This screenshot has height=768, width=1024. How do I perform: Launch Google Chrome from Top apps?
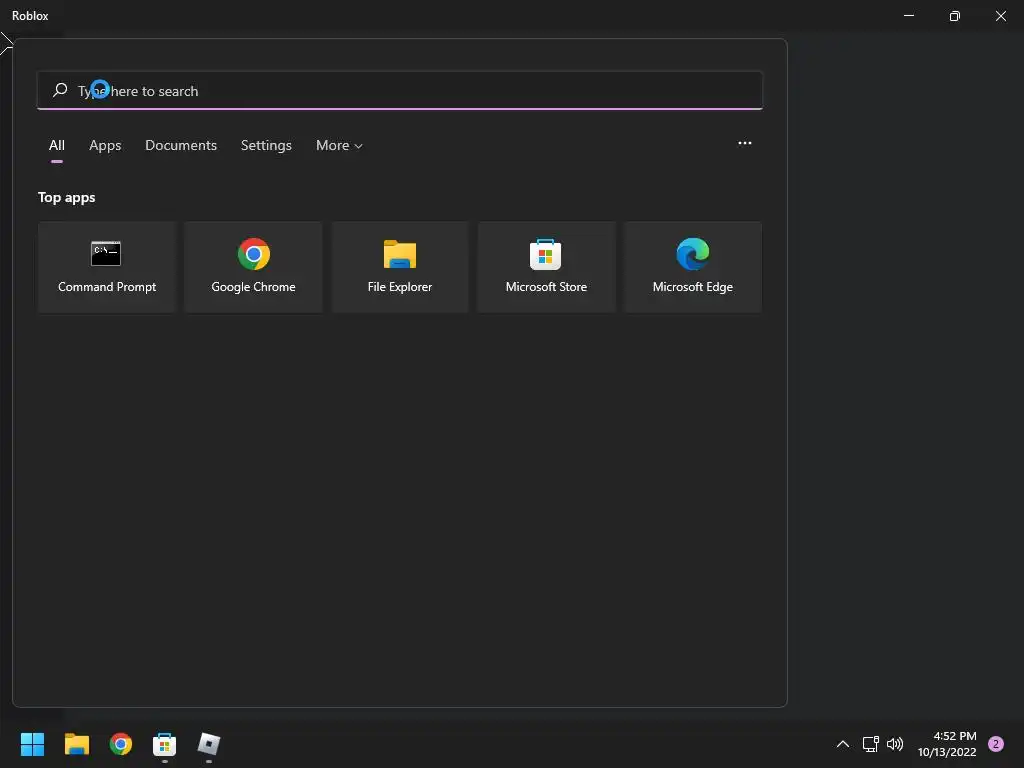253,266
